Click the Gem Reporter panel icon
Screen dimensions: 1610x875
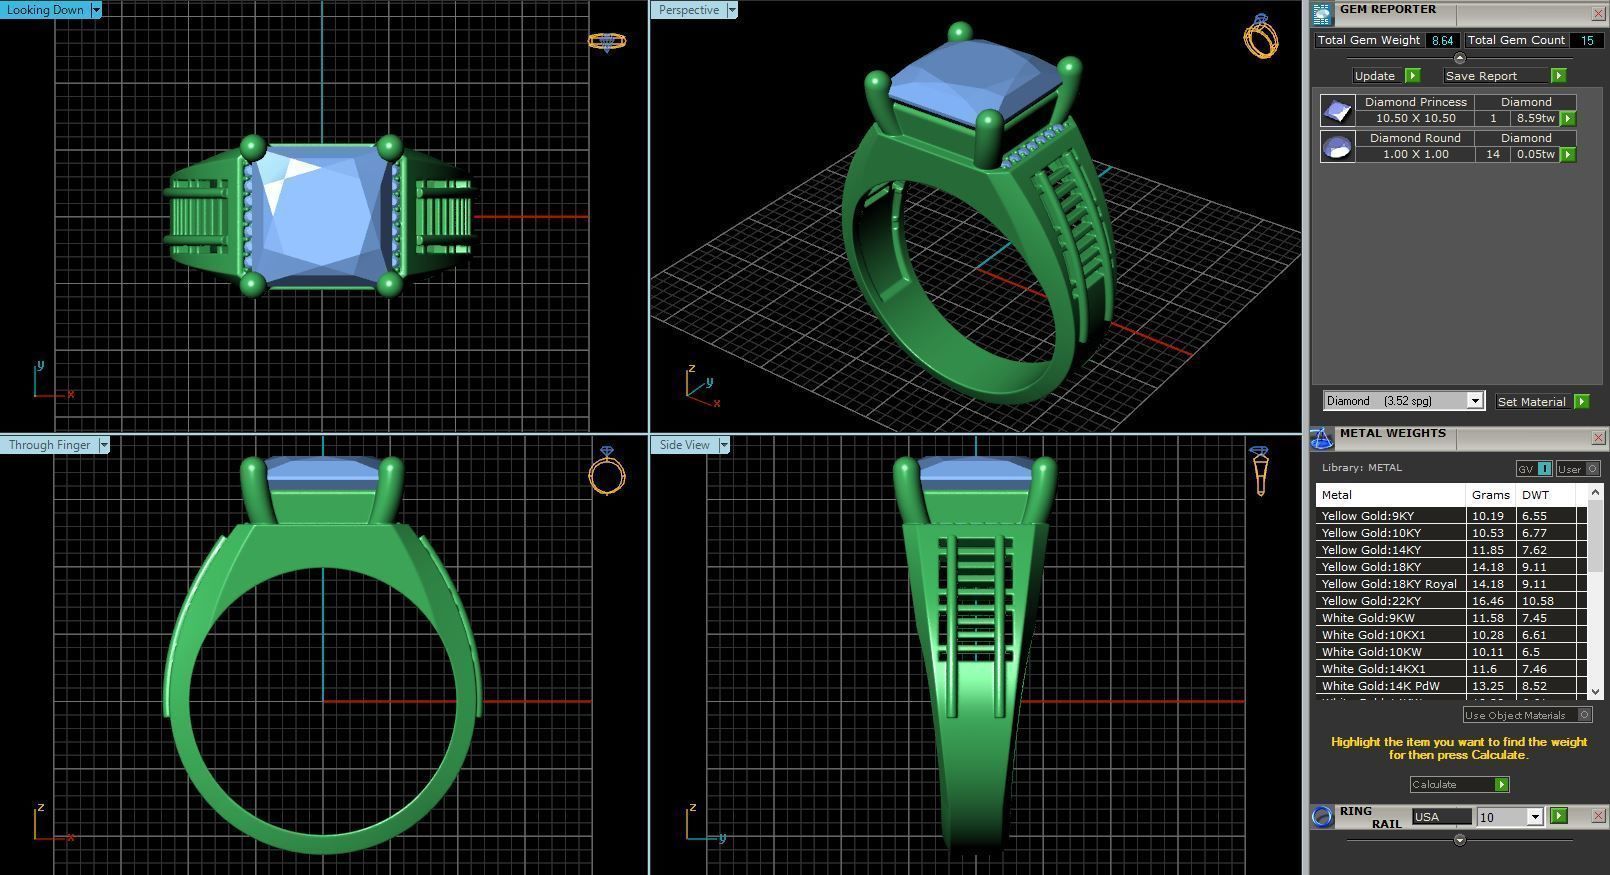pos(1322,14)
